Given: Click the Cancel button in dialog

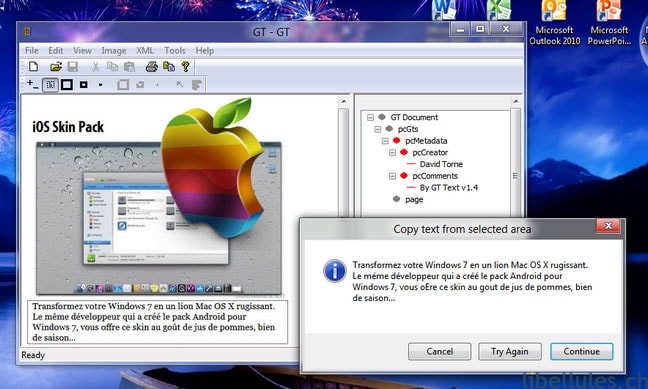Looking at the screenshot, I should 439,351.
